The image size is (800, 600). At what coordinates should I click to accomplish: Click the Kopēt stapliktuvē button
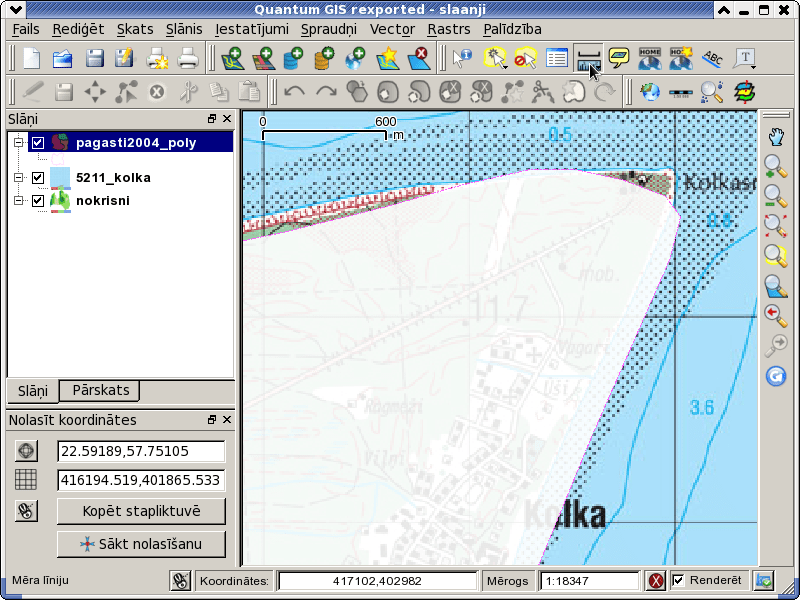coord(141,511)
